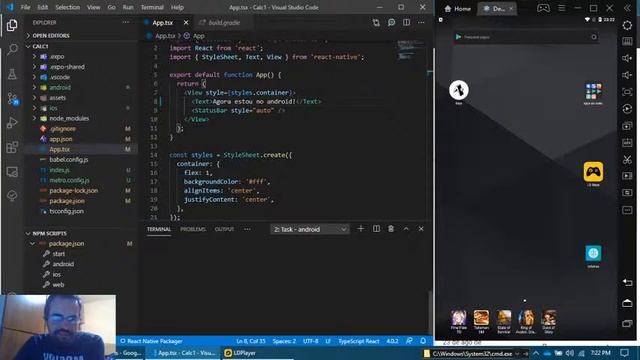640x360 pixels.
Task: Open the Selection menu
Action: click(68, 7)
